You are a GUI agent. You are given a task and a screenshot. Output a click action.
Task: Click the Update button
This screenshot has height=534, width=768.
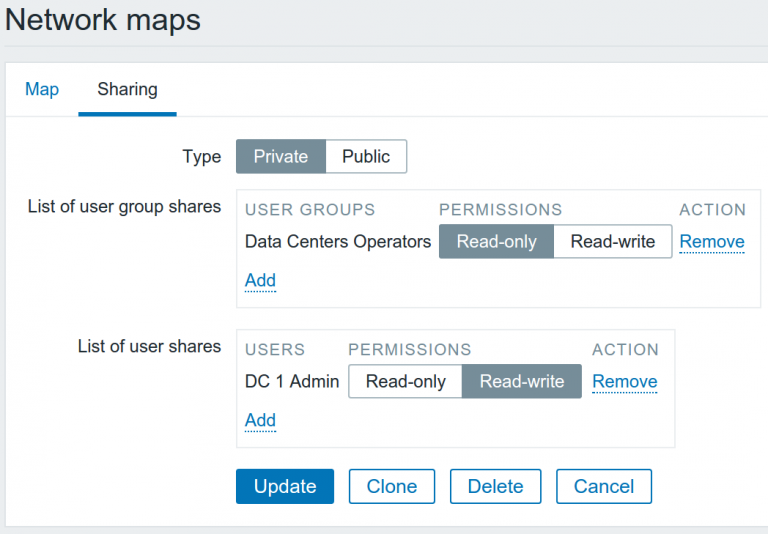click(x=285, y=486)
